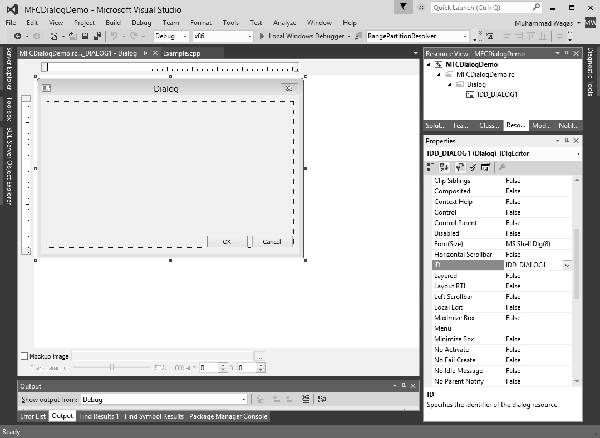Click the Control Events lightning icon
Screen dimensions: 600x438
click(x=473, y=167)
